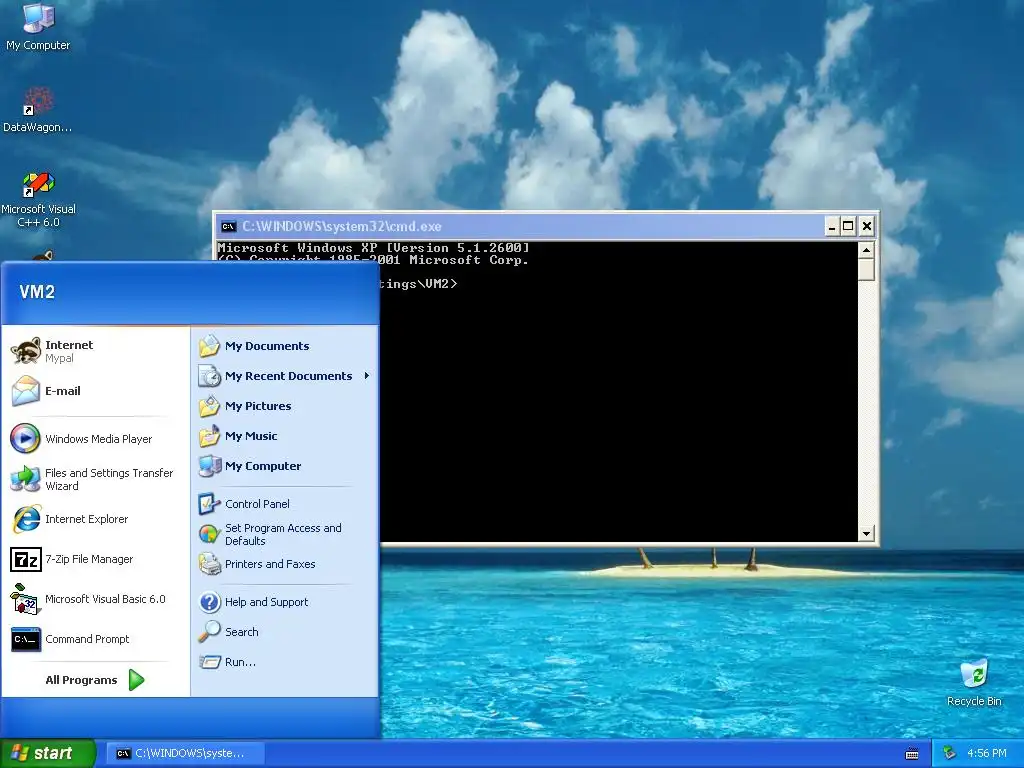Open the My Computer desktop icon
The image size is (1024, 768).
pos(38,26)
